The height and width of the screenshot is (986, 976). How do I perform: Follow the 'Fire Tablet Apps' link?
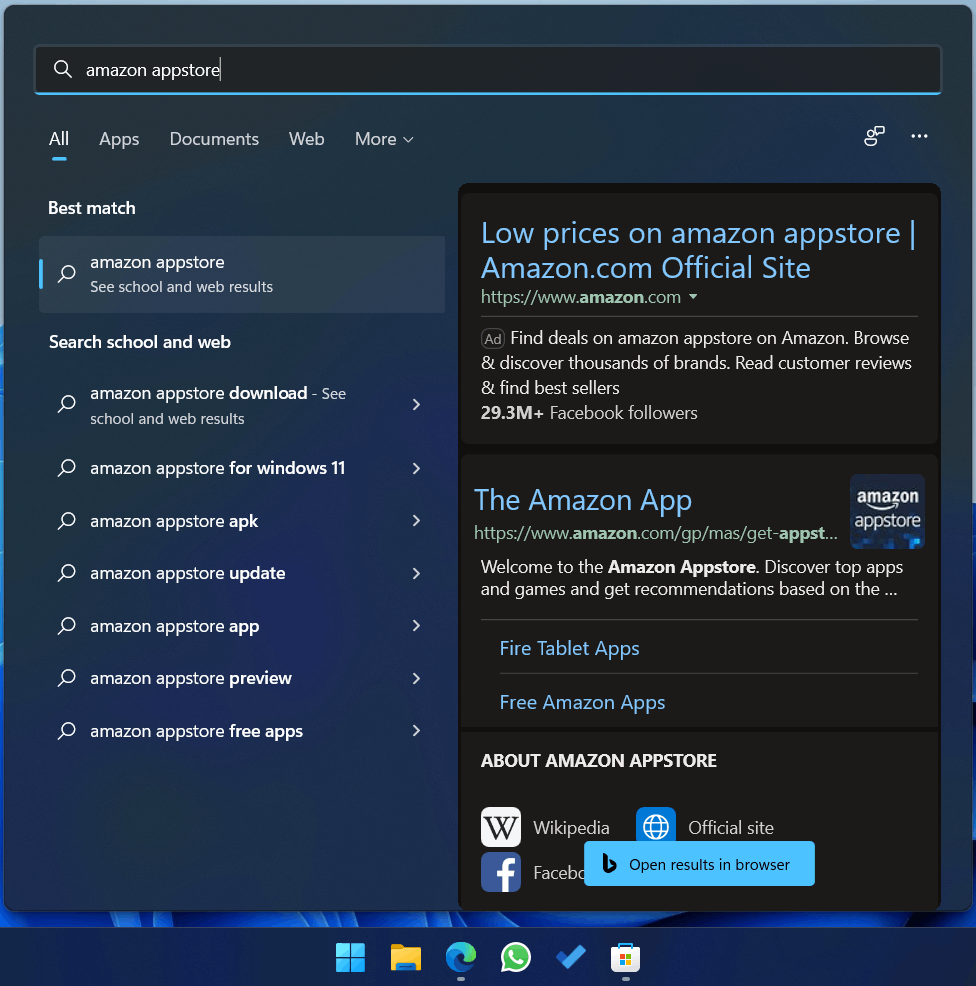pyautogui.click(x=569, y=648)
